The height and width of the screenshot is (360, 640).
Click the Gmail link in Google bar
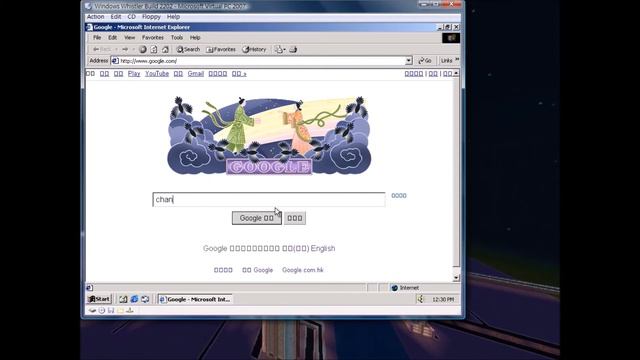pyautogui.click(x=196, y=73)
